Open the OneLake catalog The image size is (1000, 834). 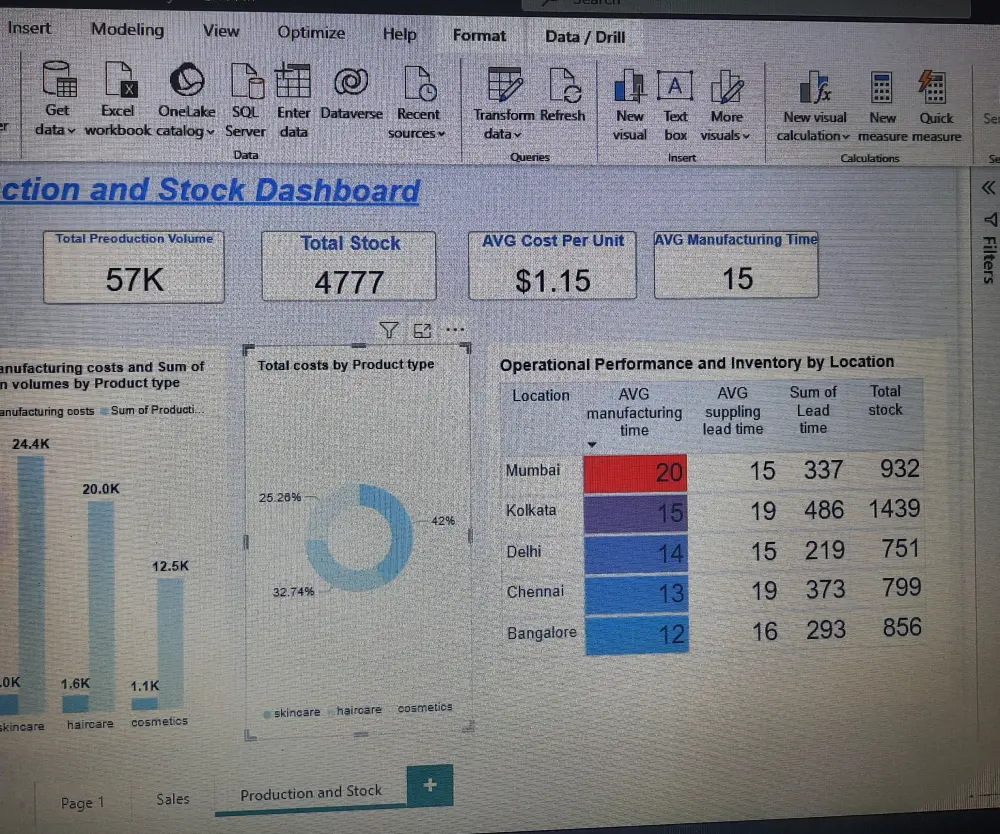pyautogui.click(x=186, y=100)
